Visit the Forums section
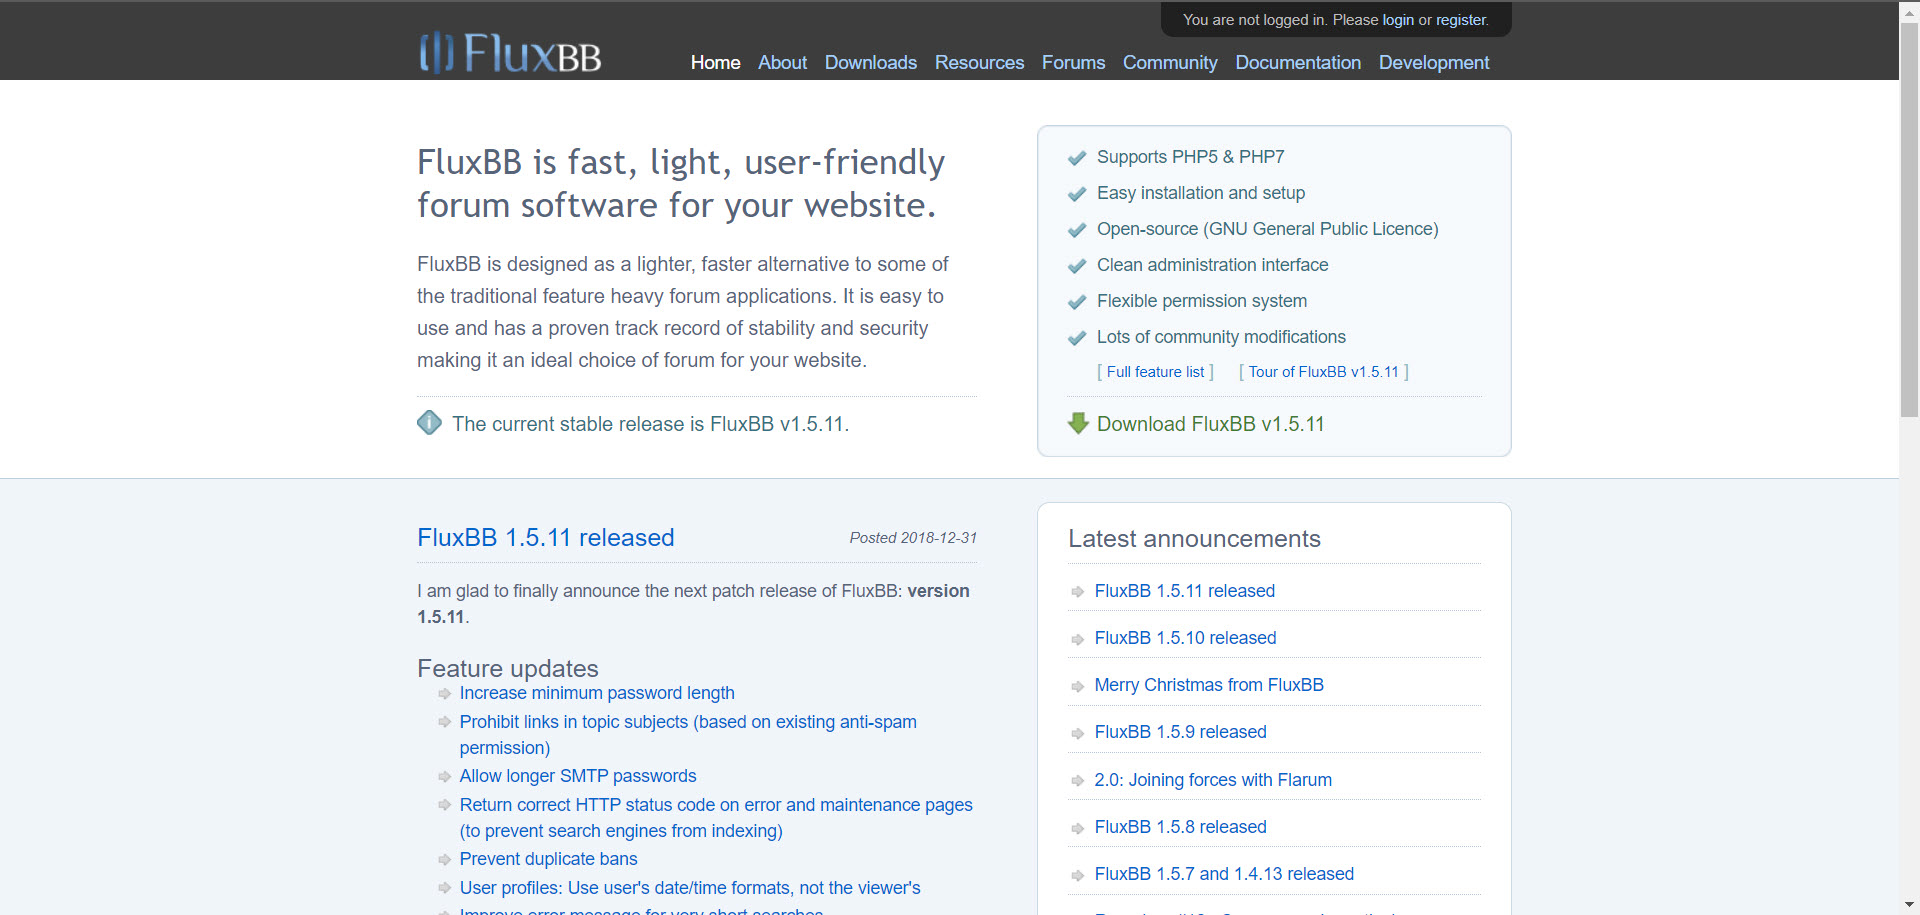 (x=1073, y=62)
